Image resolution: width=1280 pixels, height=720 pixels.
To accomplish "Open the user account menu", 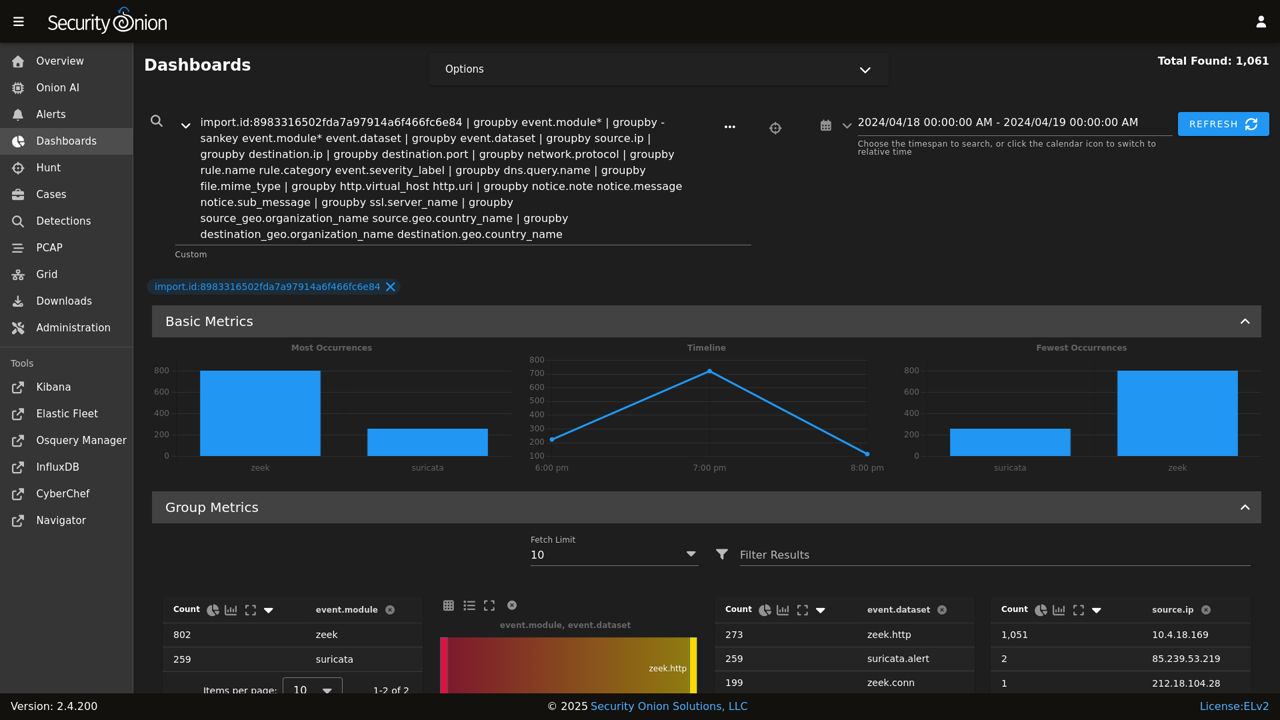I will pos(1260,21).
